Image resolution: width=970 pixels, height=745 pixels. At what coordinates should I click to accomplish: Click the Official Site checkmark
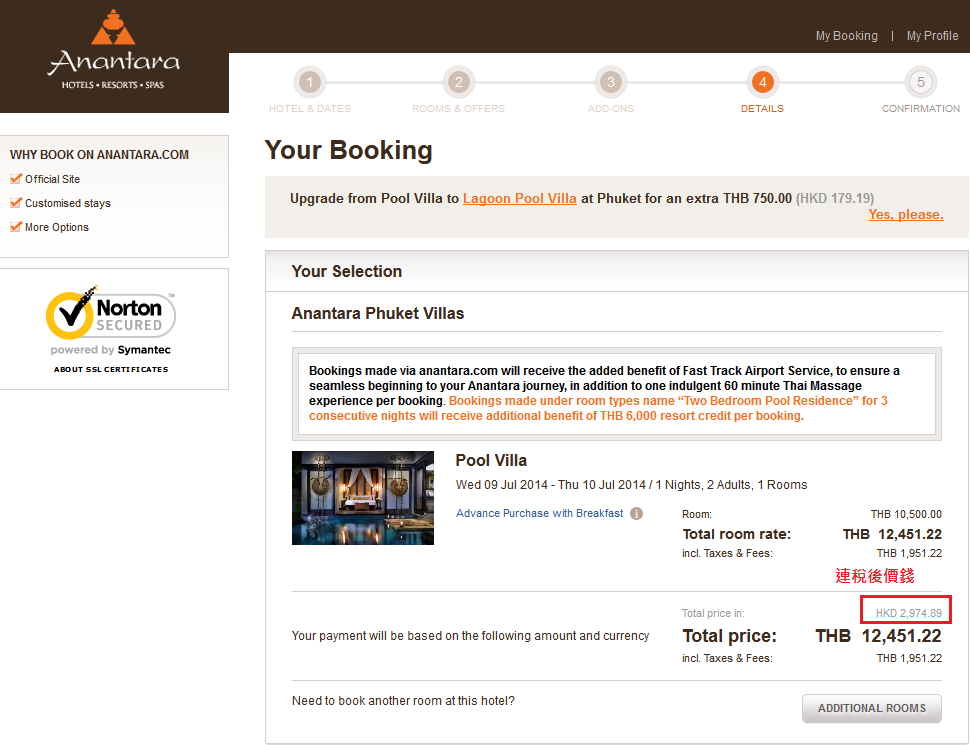coord(16,179)
